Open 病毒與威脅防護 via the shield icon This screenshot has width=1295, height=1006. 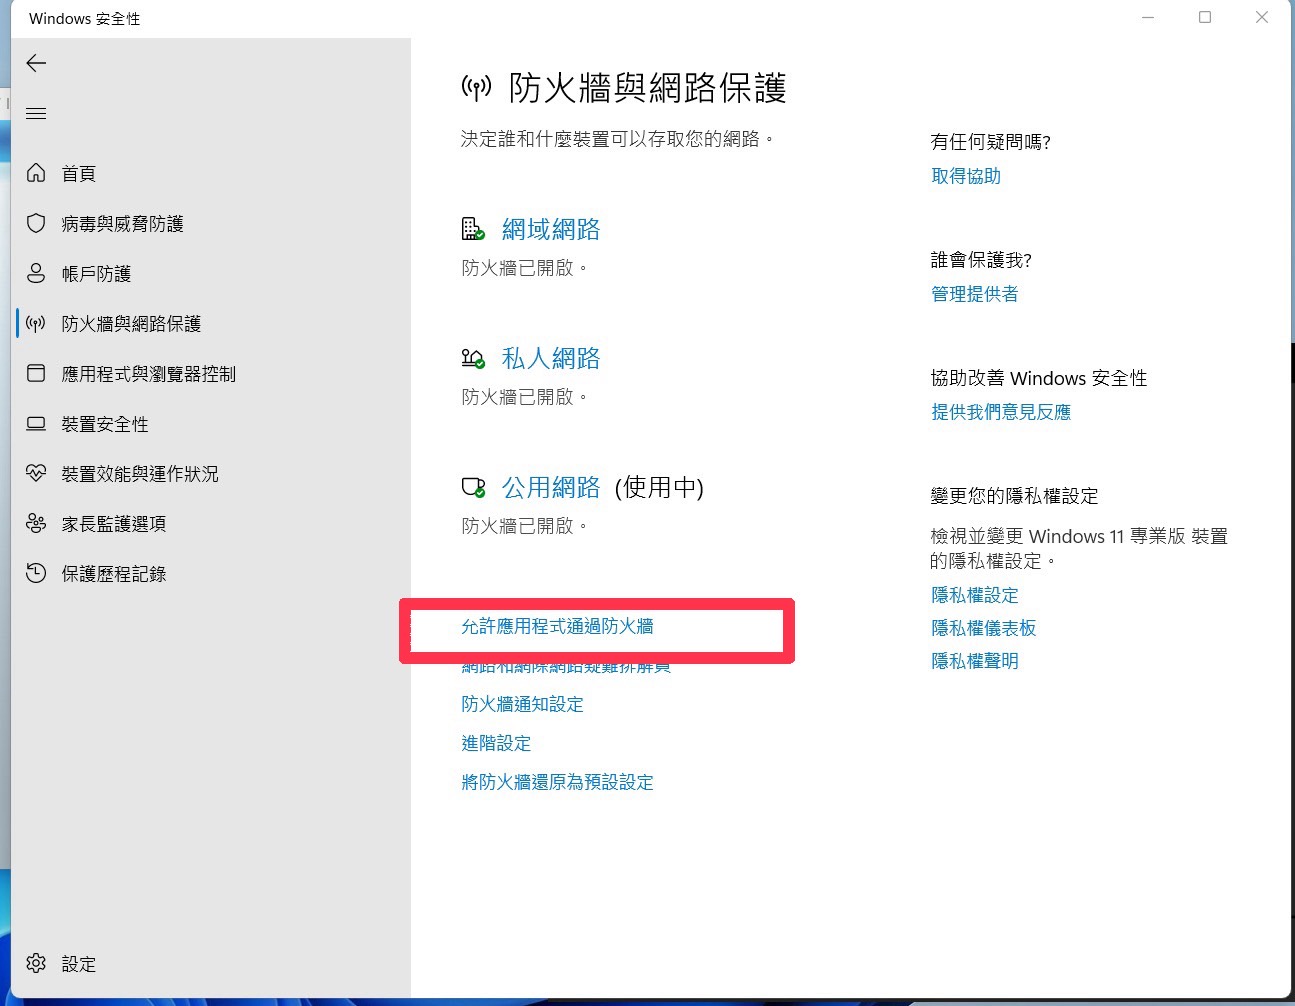coord(36,223)
